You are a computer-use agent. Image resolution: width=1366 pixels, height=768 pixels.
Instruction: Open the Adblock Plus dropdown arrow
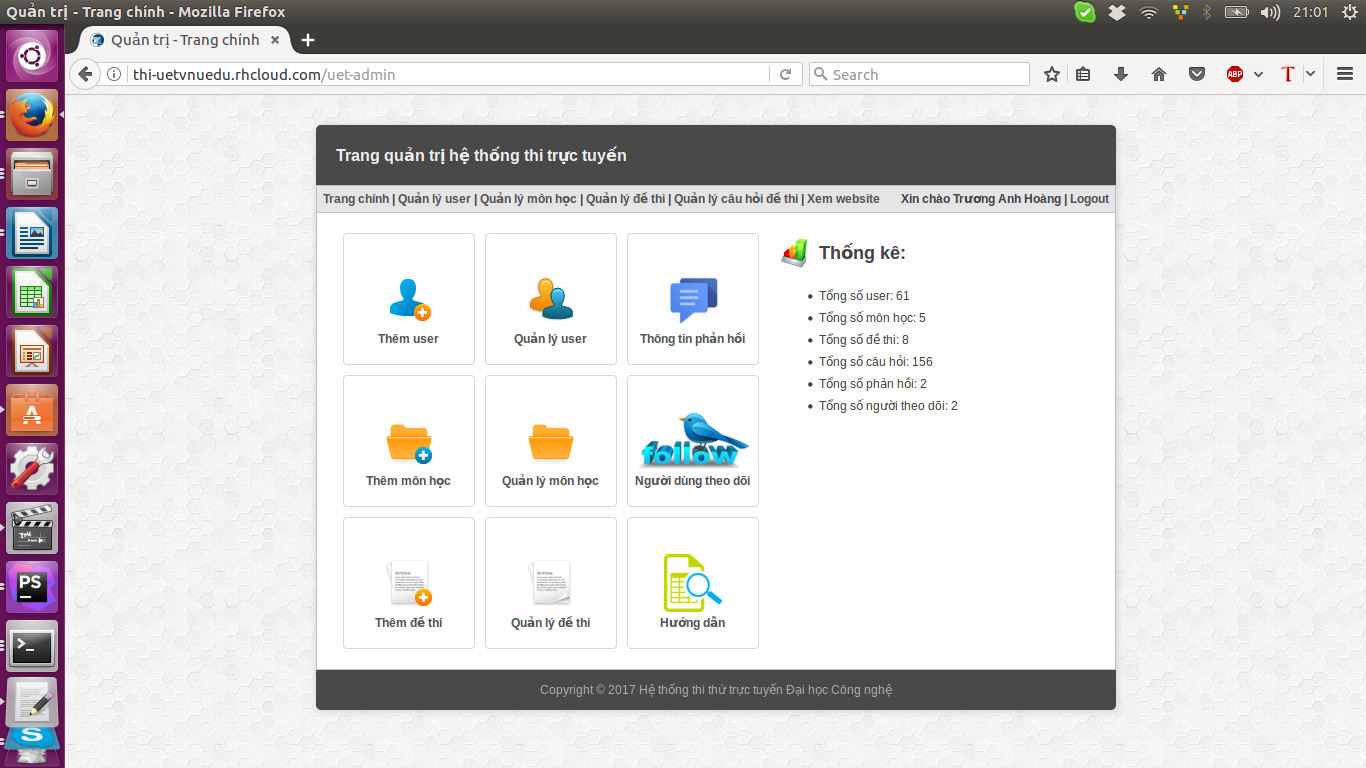[x=1258, y=74]
